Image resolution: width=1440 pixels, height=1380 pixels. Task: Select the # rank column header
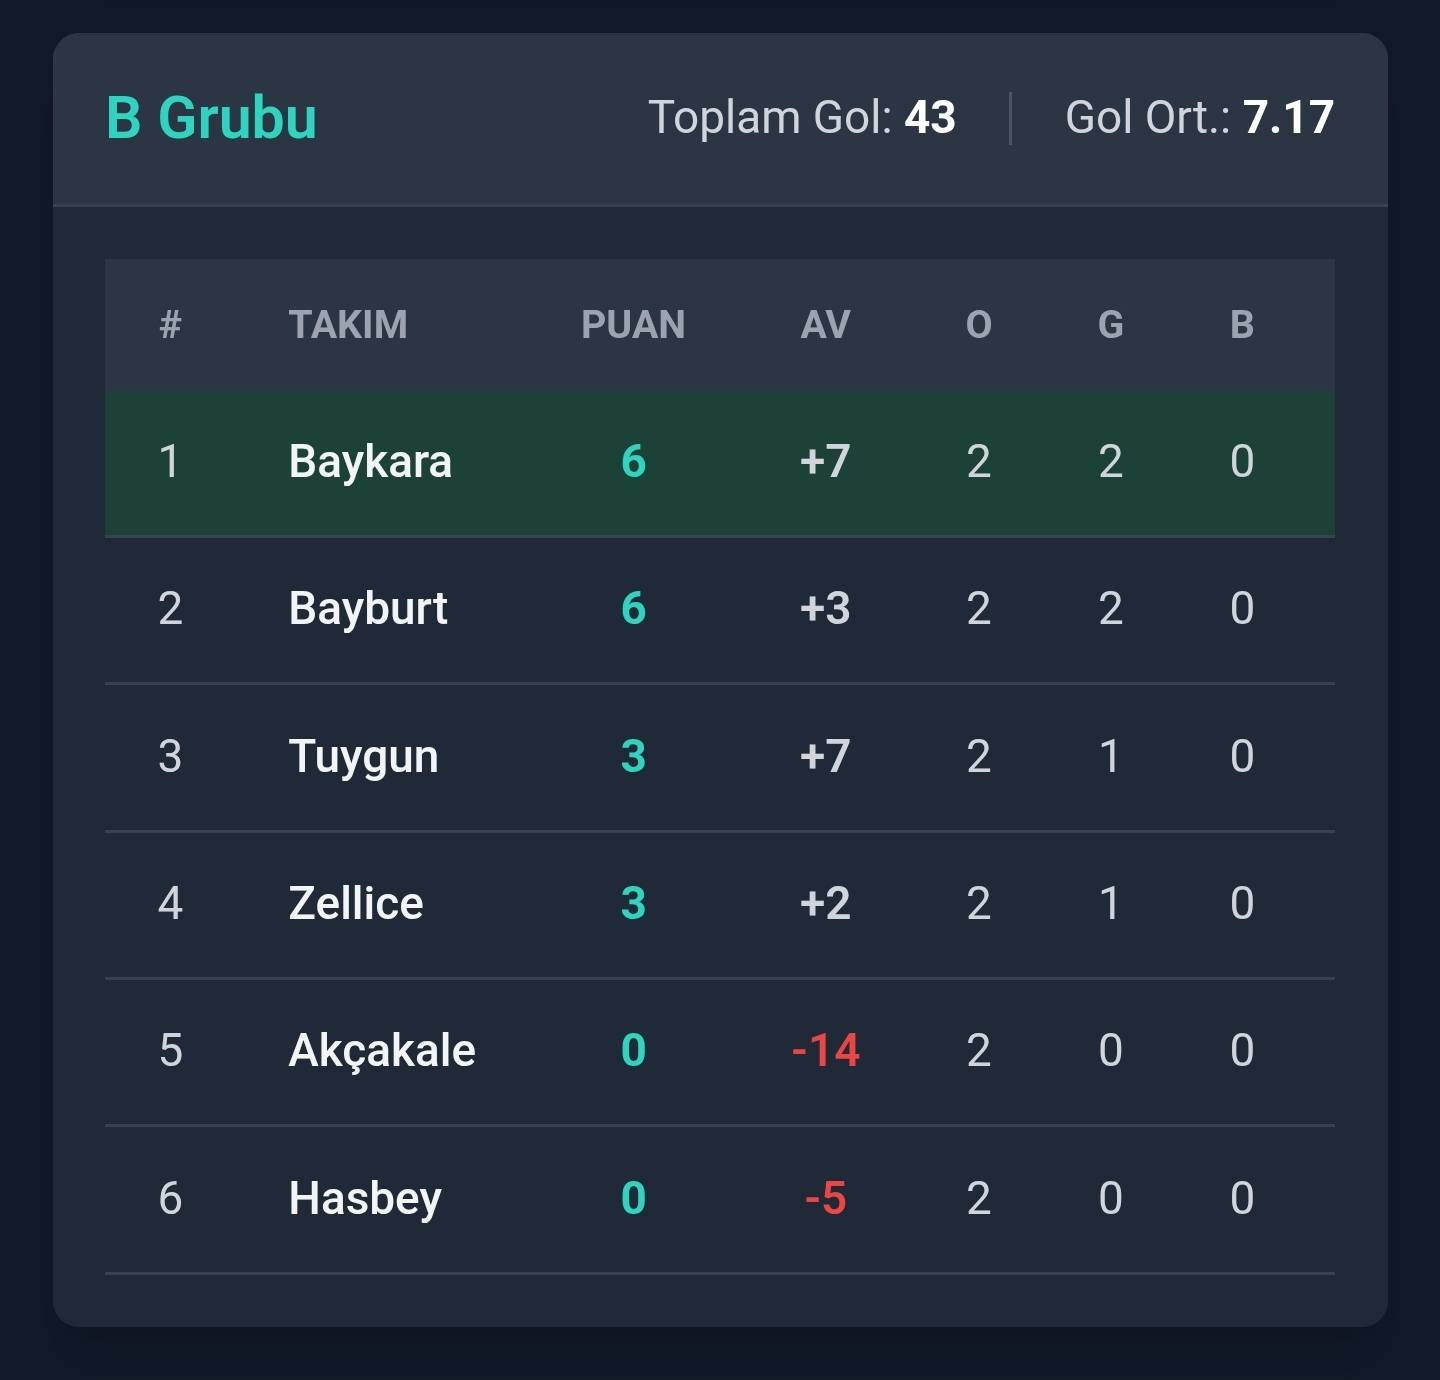[170, 325]
